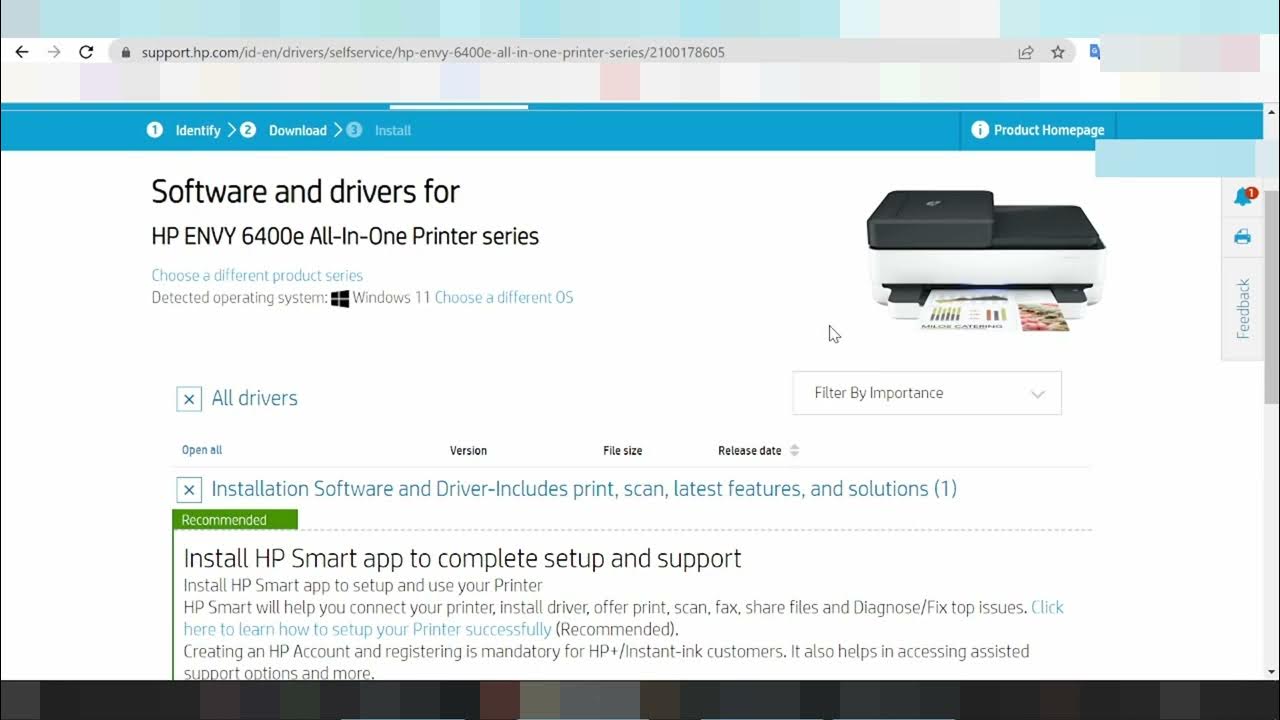Select Open all drivers link
The width and height of the screenshot is (1280, 720).
(202, 450)
